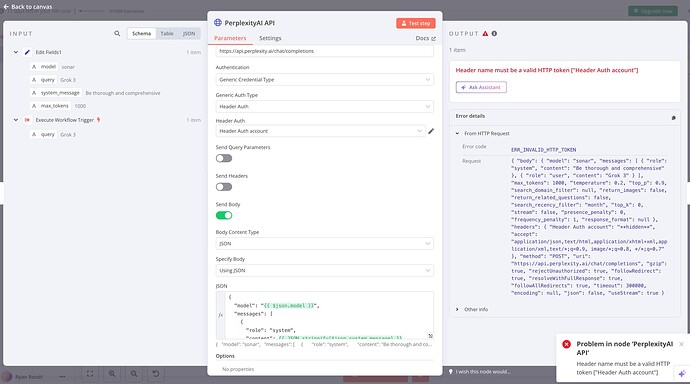Disable Send Body switch
690x384 pixels.
(224, 215)
